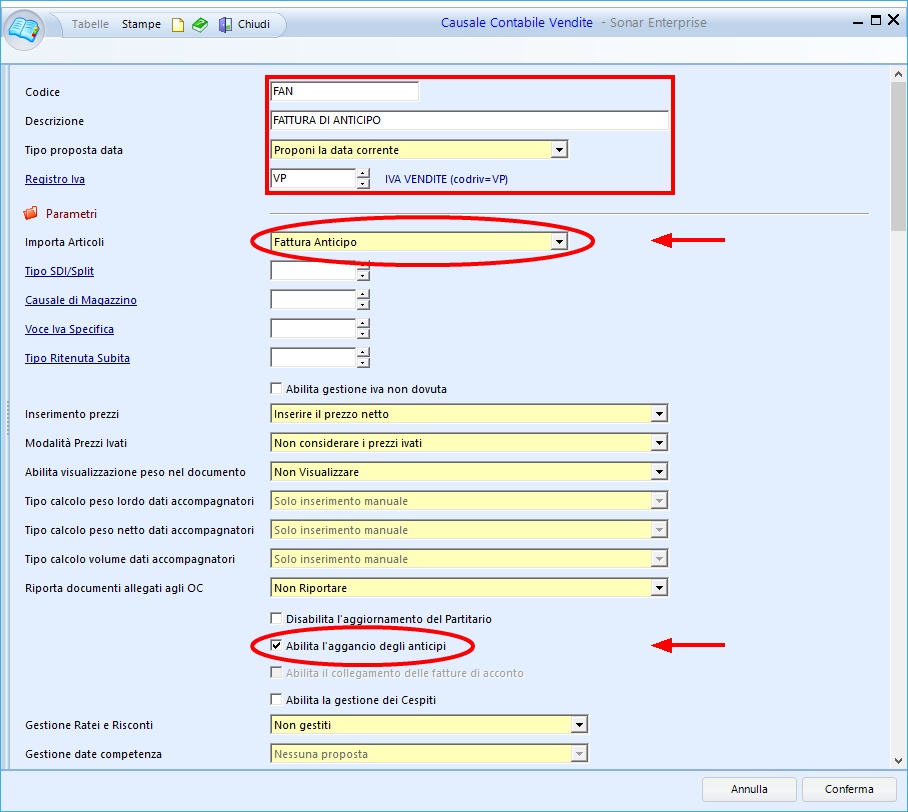Click the Causale di Magazzino spinner down arrow
This screenshot has width=908, height=812.
[x=363, y=305]
